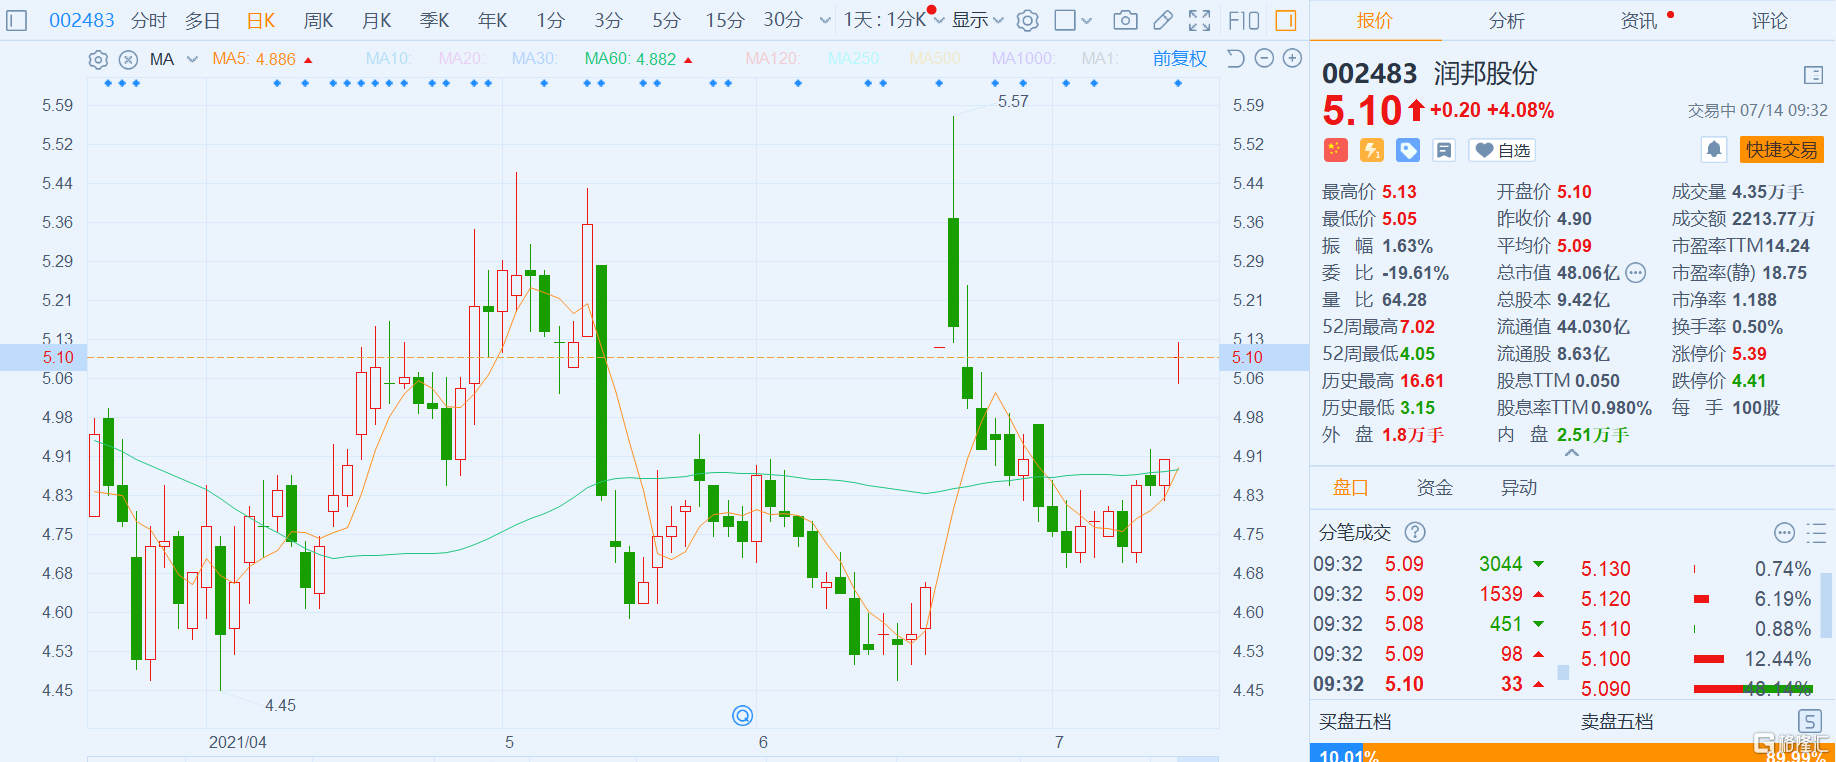Click the China market flag icon

pyautogui.click(x=1336, y=150)
